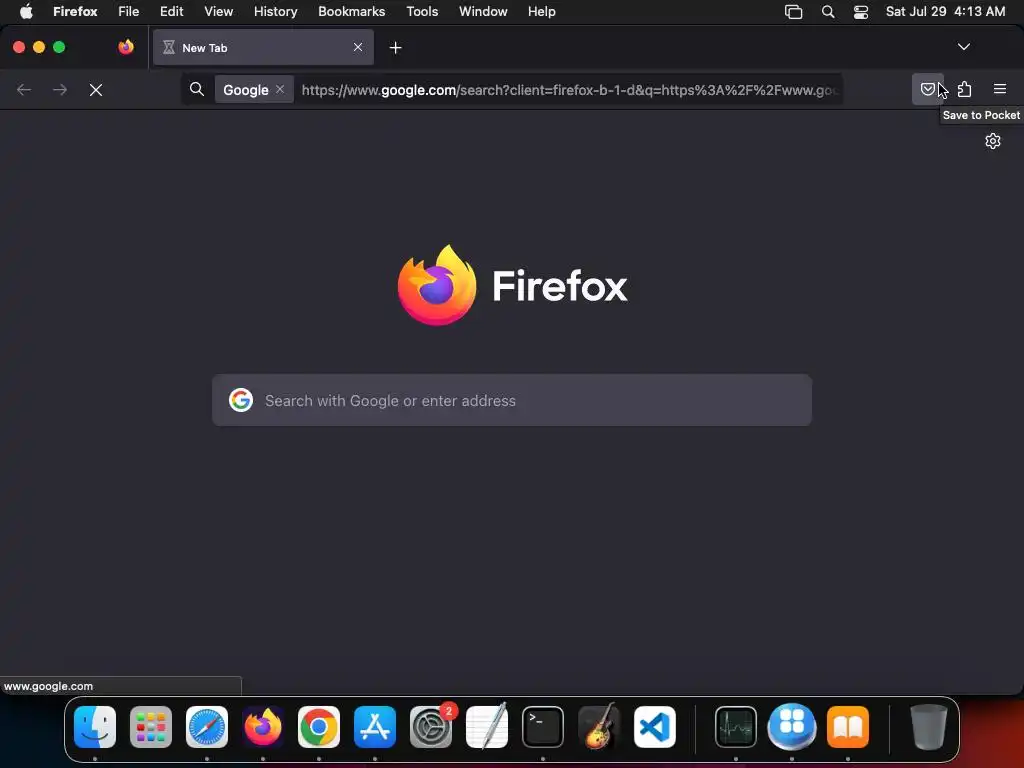This screenshot has height=768, width=1024.
Task: Click the date and time display
Action: point(945,12)
